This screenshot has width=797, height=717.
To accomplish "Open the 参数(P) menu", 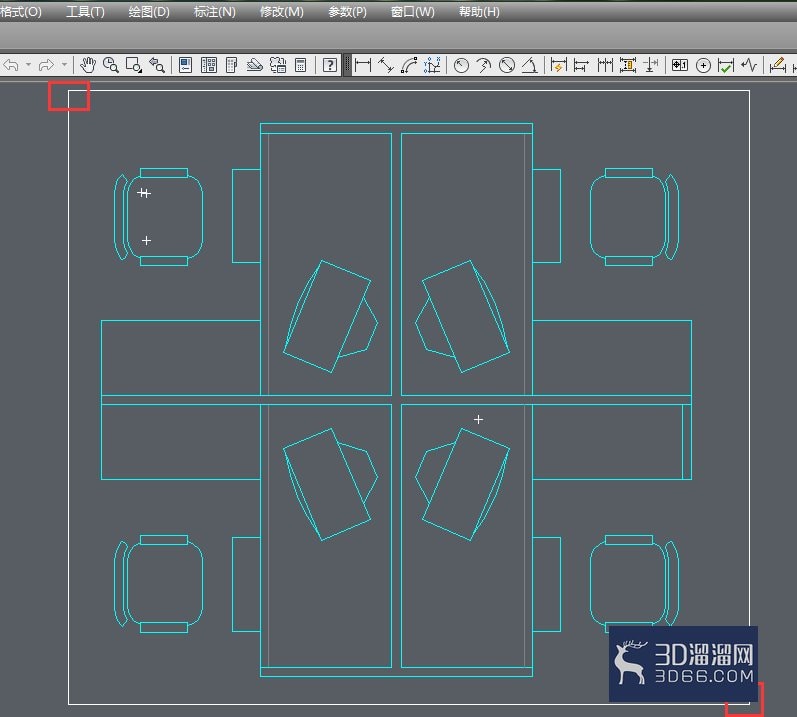I will [x=347, y=11].
